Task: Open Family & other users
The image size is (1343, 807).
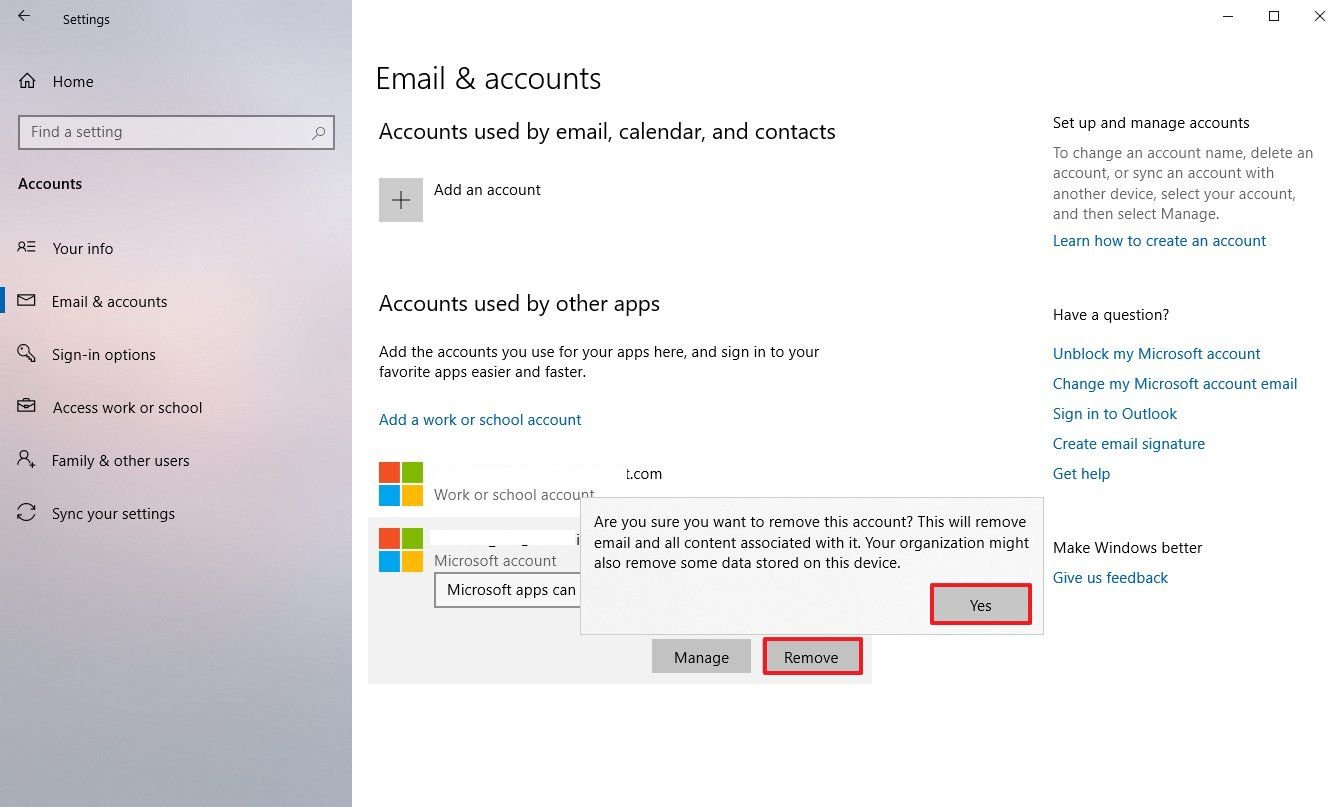Action: click(x=120, y=461)
